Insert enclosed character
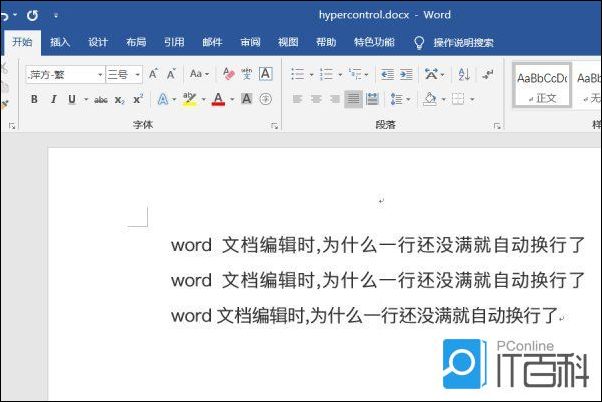Viewport: 602px width, 402px height. click(265, 99)
